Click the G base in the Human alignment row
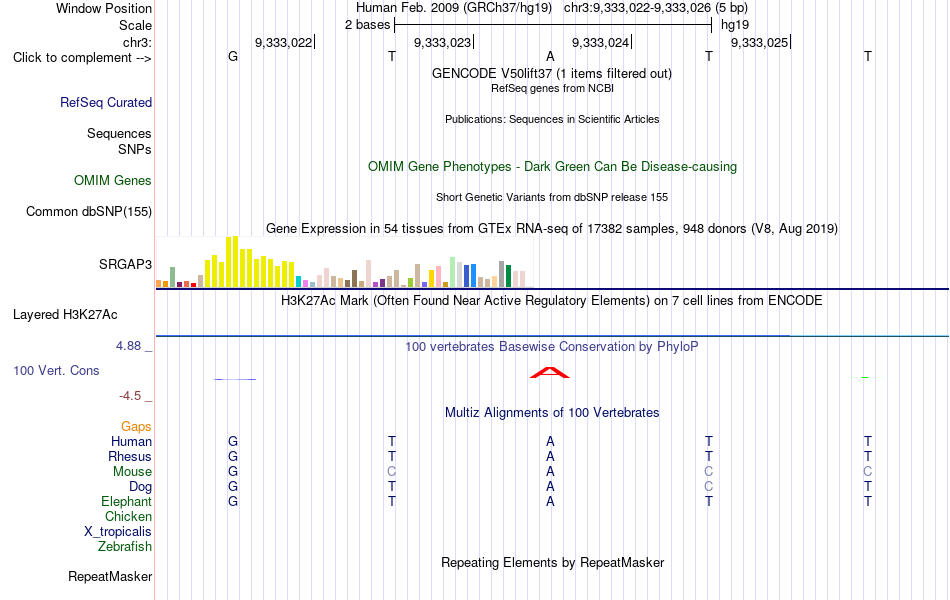The image size is (950, 600). [233, 441]
